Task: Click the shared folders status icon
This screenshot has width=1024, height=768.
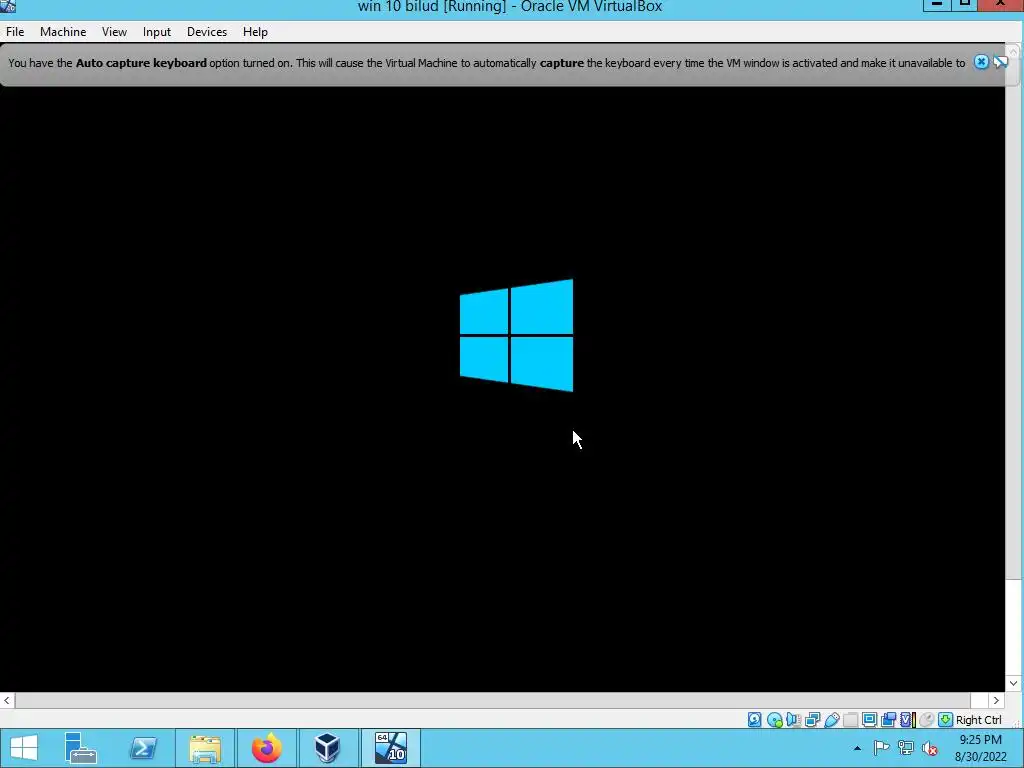Action: (x=850, y=720)
